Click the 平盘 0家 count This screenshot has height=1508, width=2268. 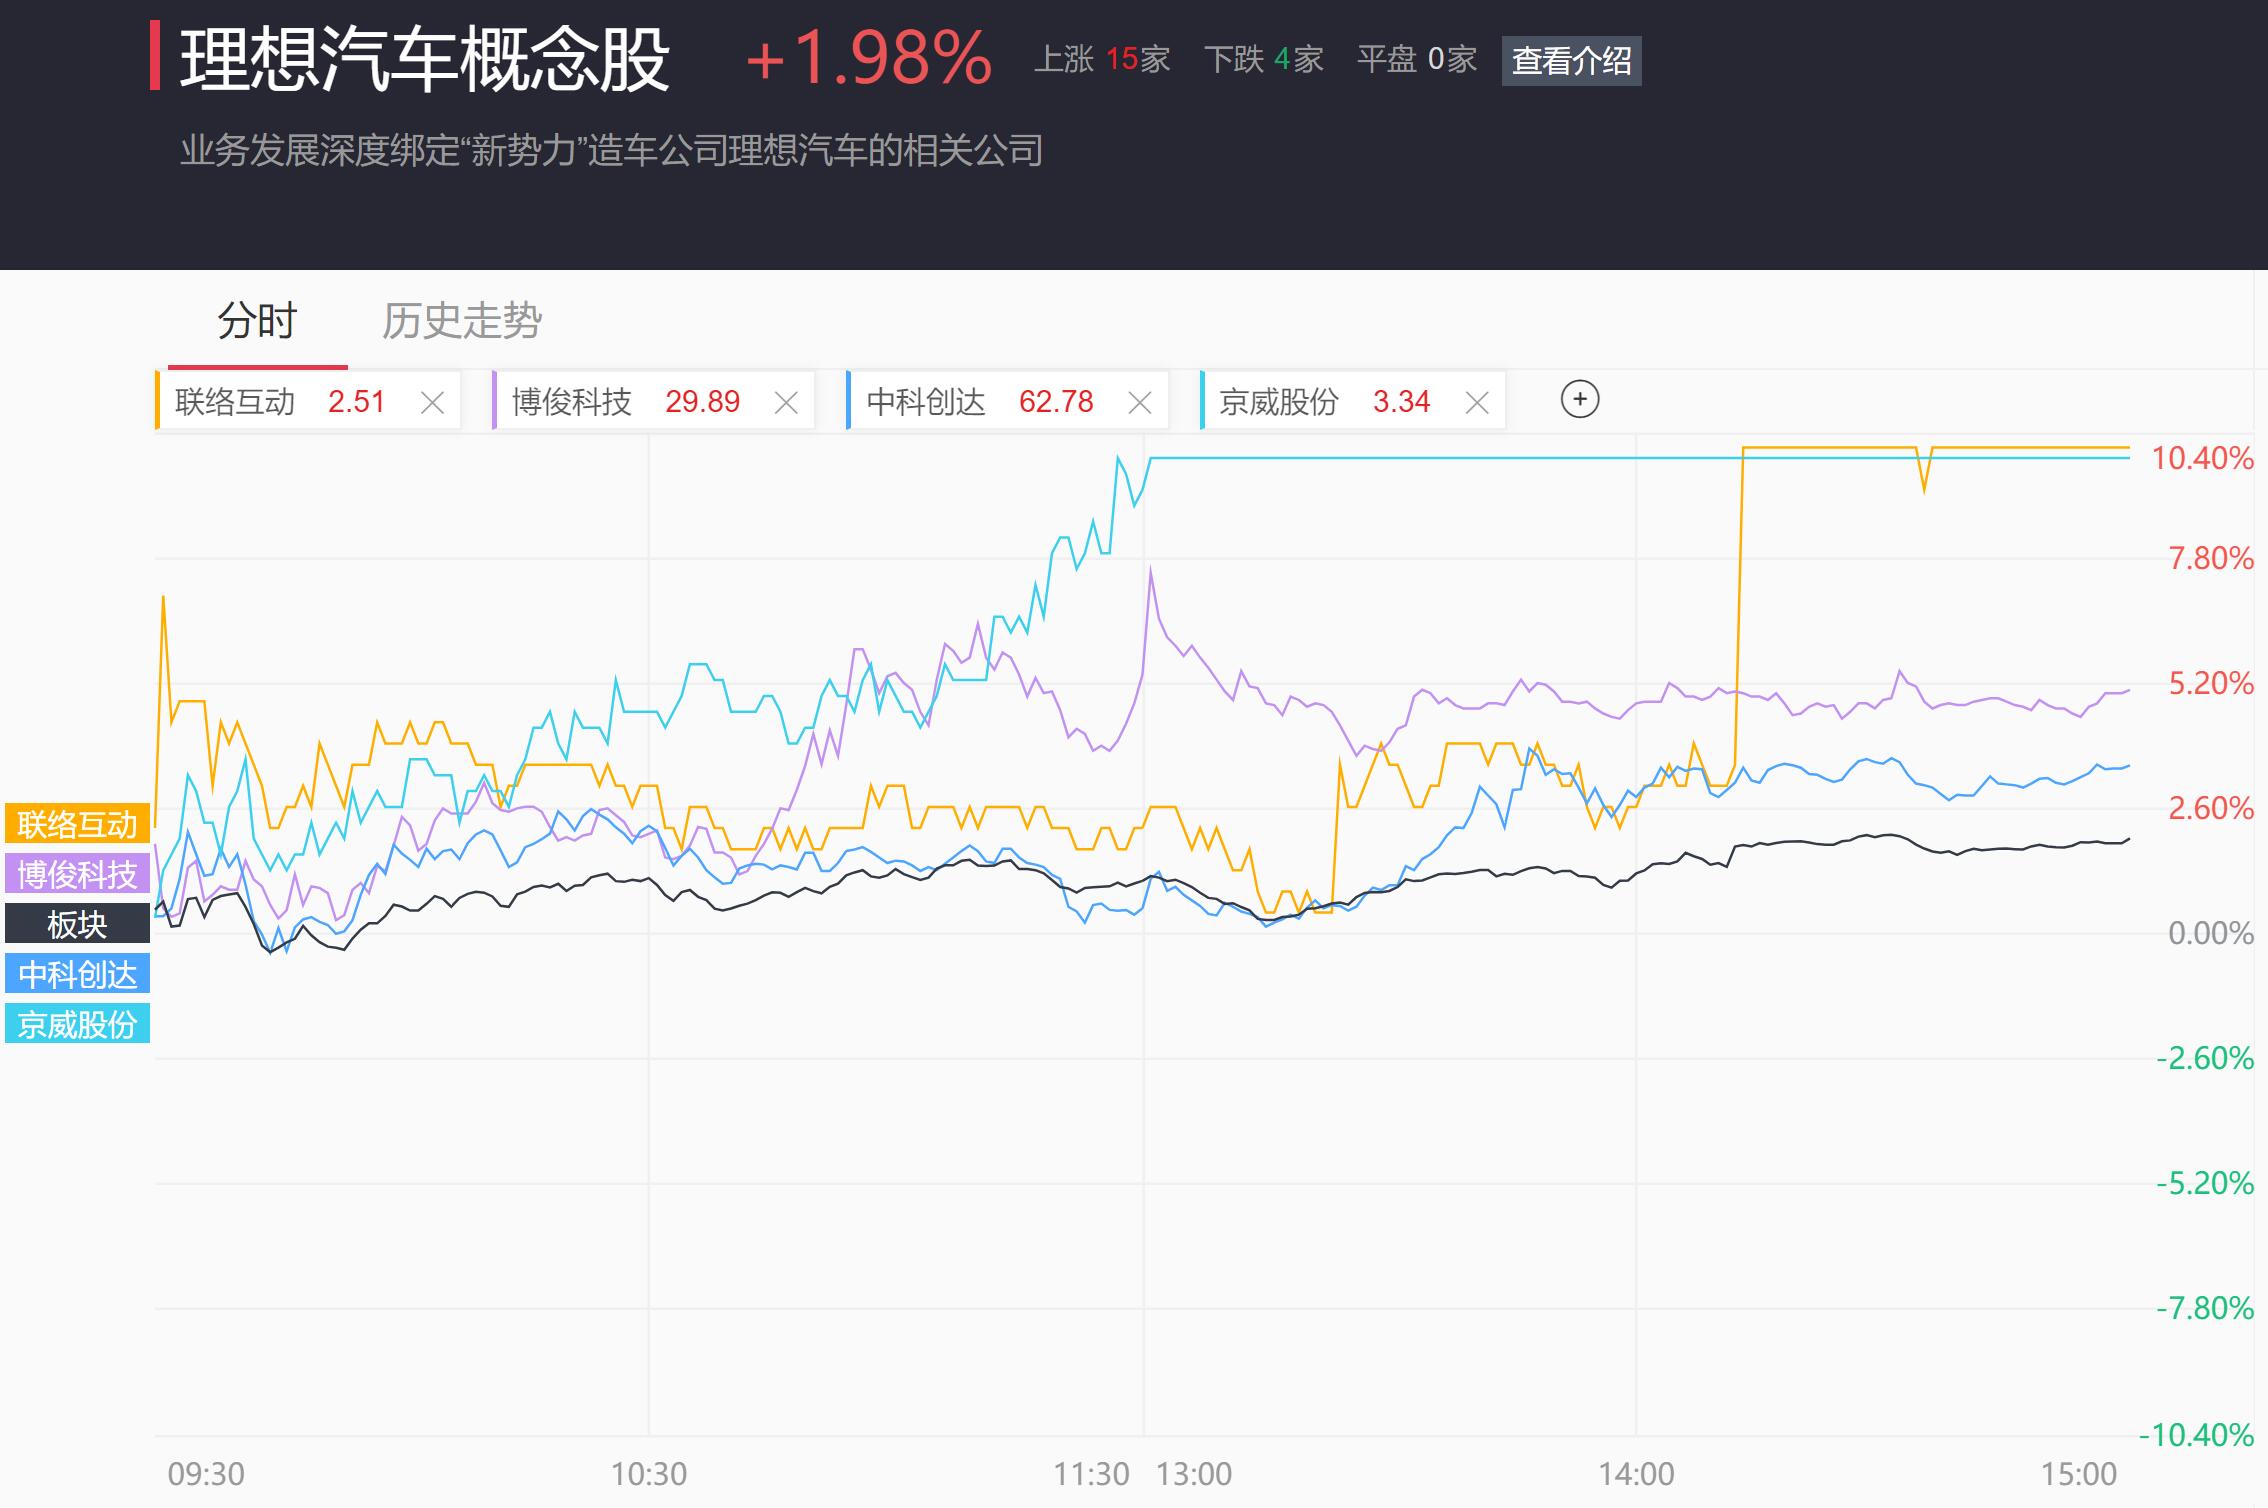coord(1417,59)
